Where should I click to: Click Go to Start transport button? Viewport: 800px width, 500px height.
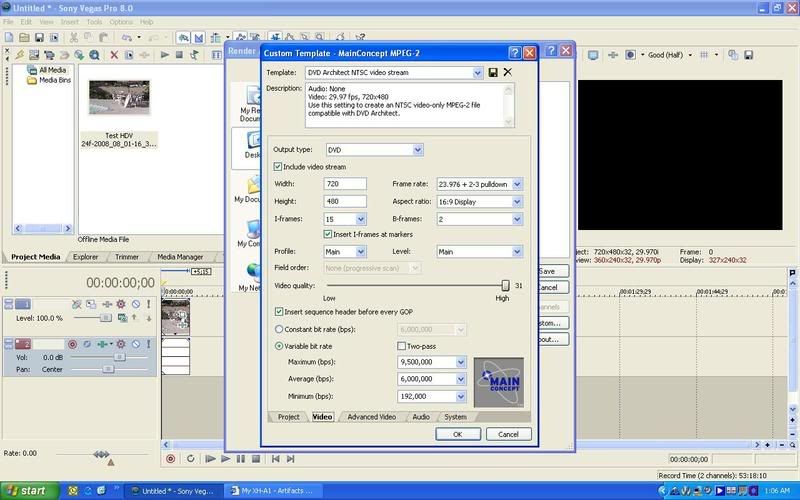(x=275, y=459)
